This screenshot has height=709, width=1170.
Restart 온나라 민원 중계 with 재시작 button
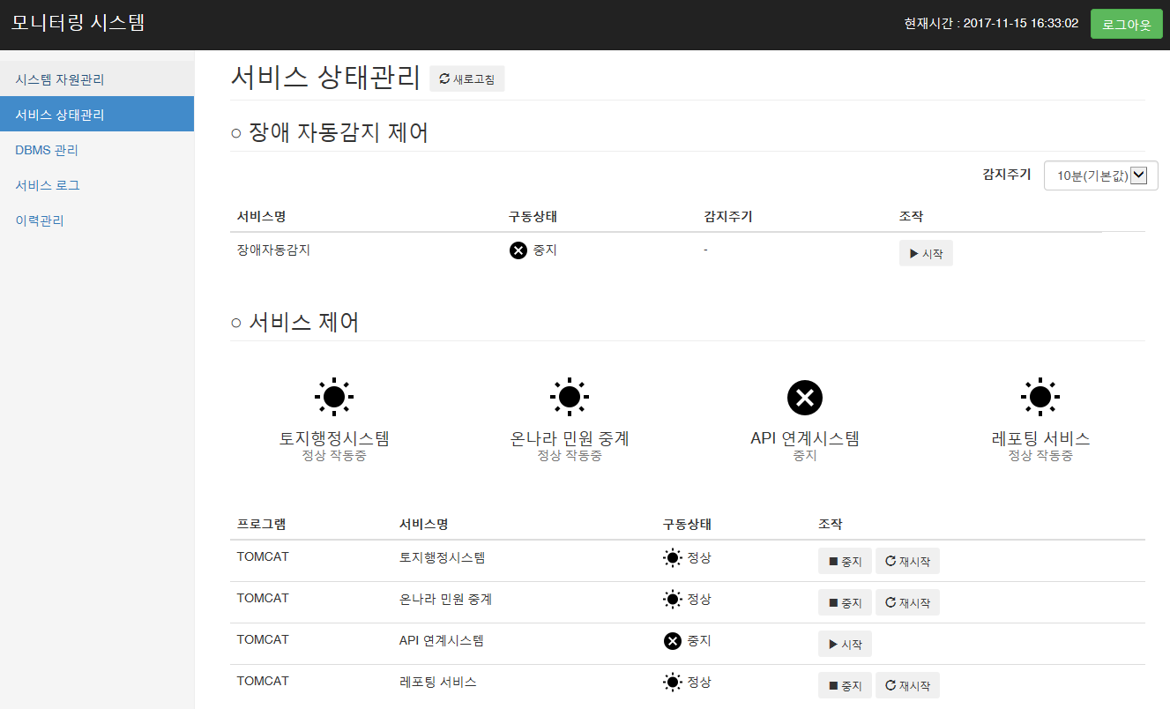(907, 603)
